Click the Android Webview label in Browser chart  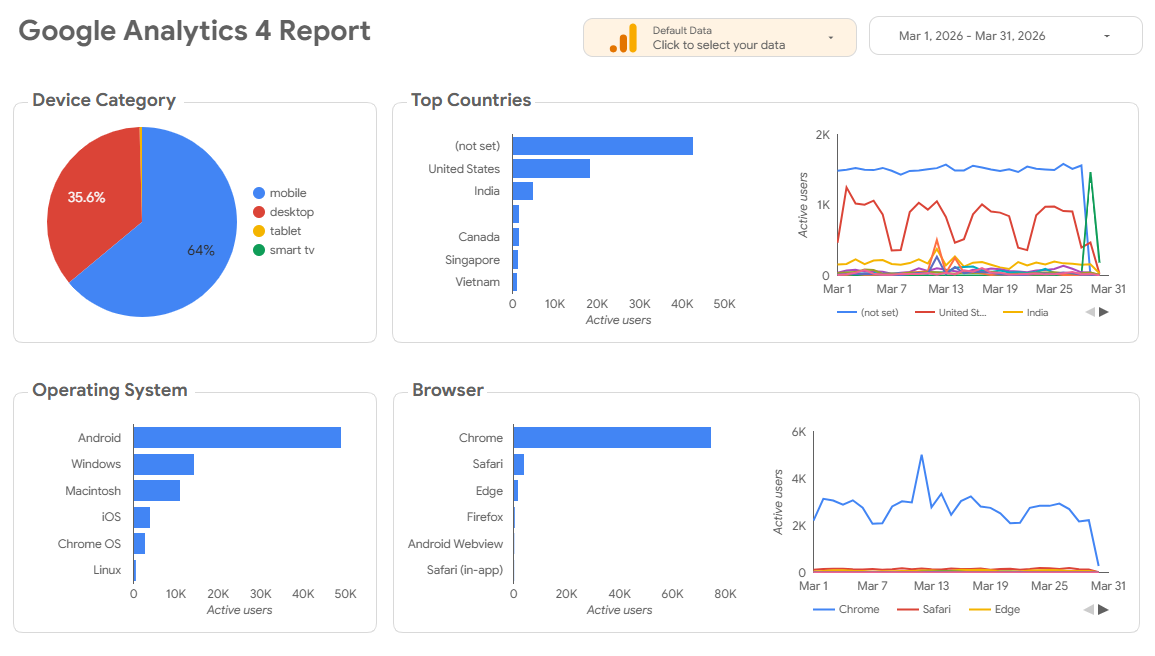pos(455,543)
